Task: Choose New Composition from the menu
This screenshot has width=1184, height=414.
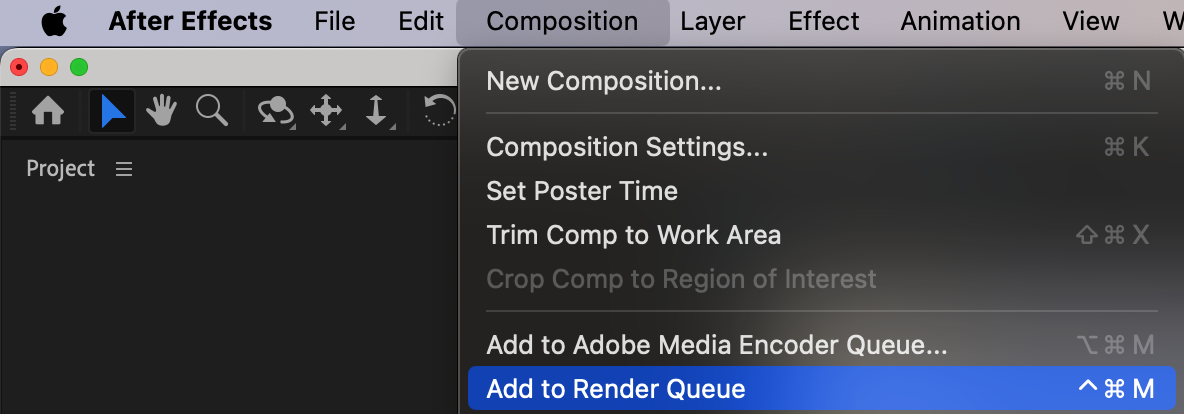Action: pos(603,81)
